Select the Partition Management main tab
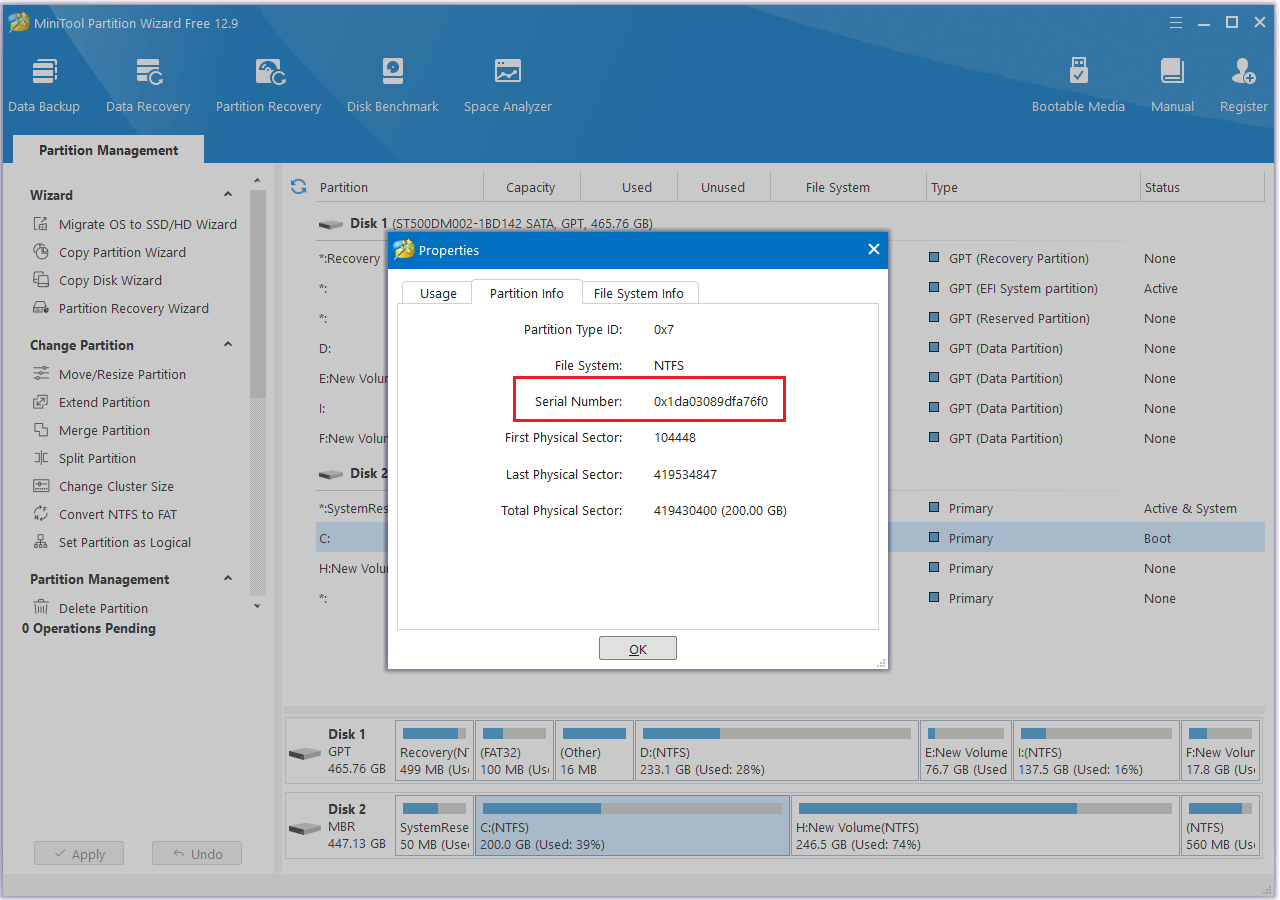1280x900 pixels. (x=109, y=150)
